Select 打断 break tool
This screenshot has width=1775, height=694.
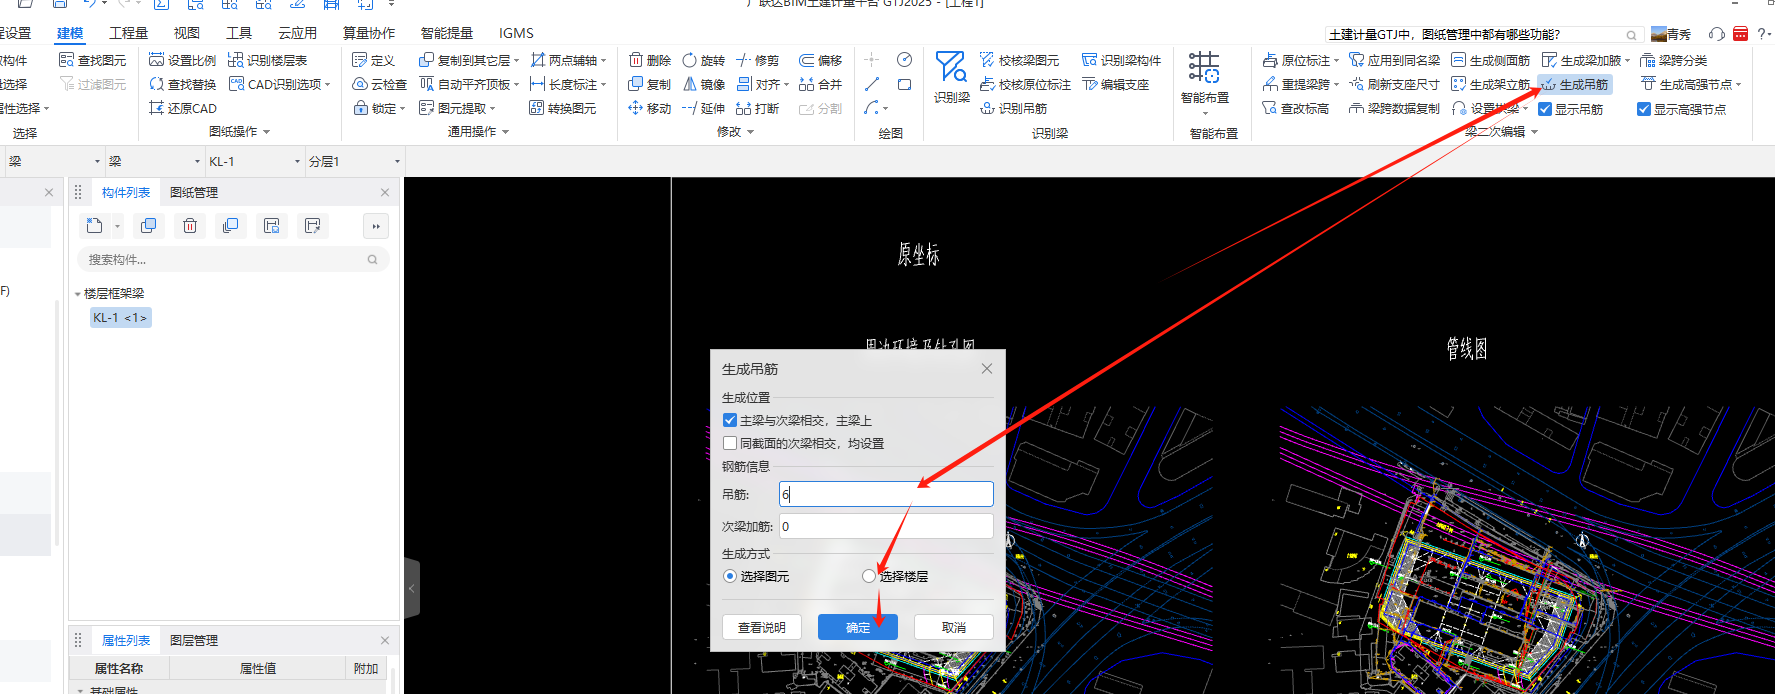coord(757,108)
